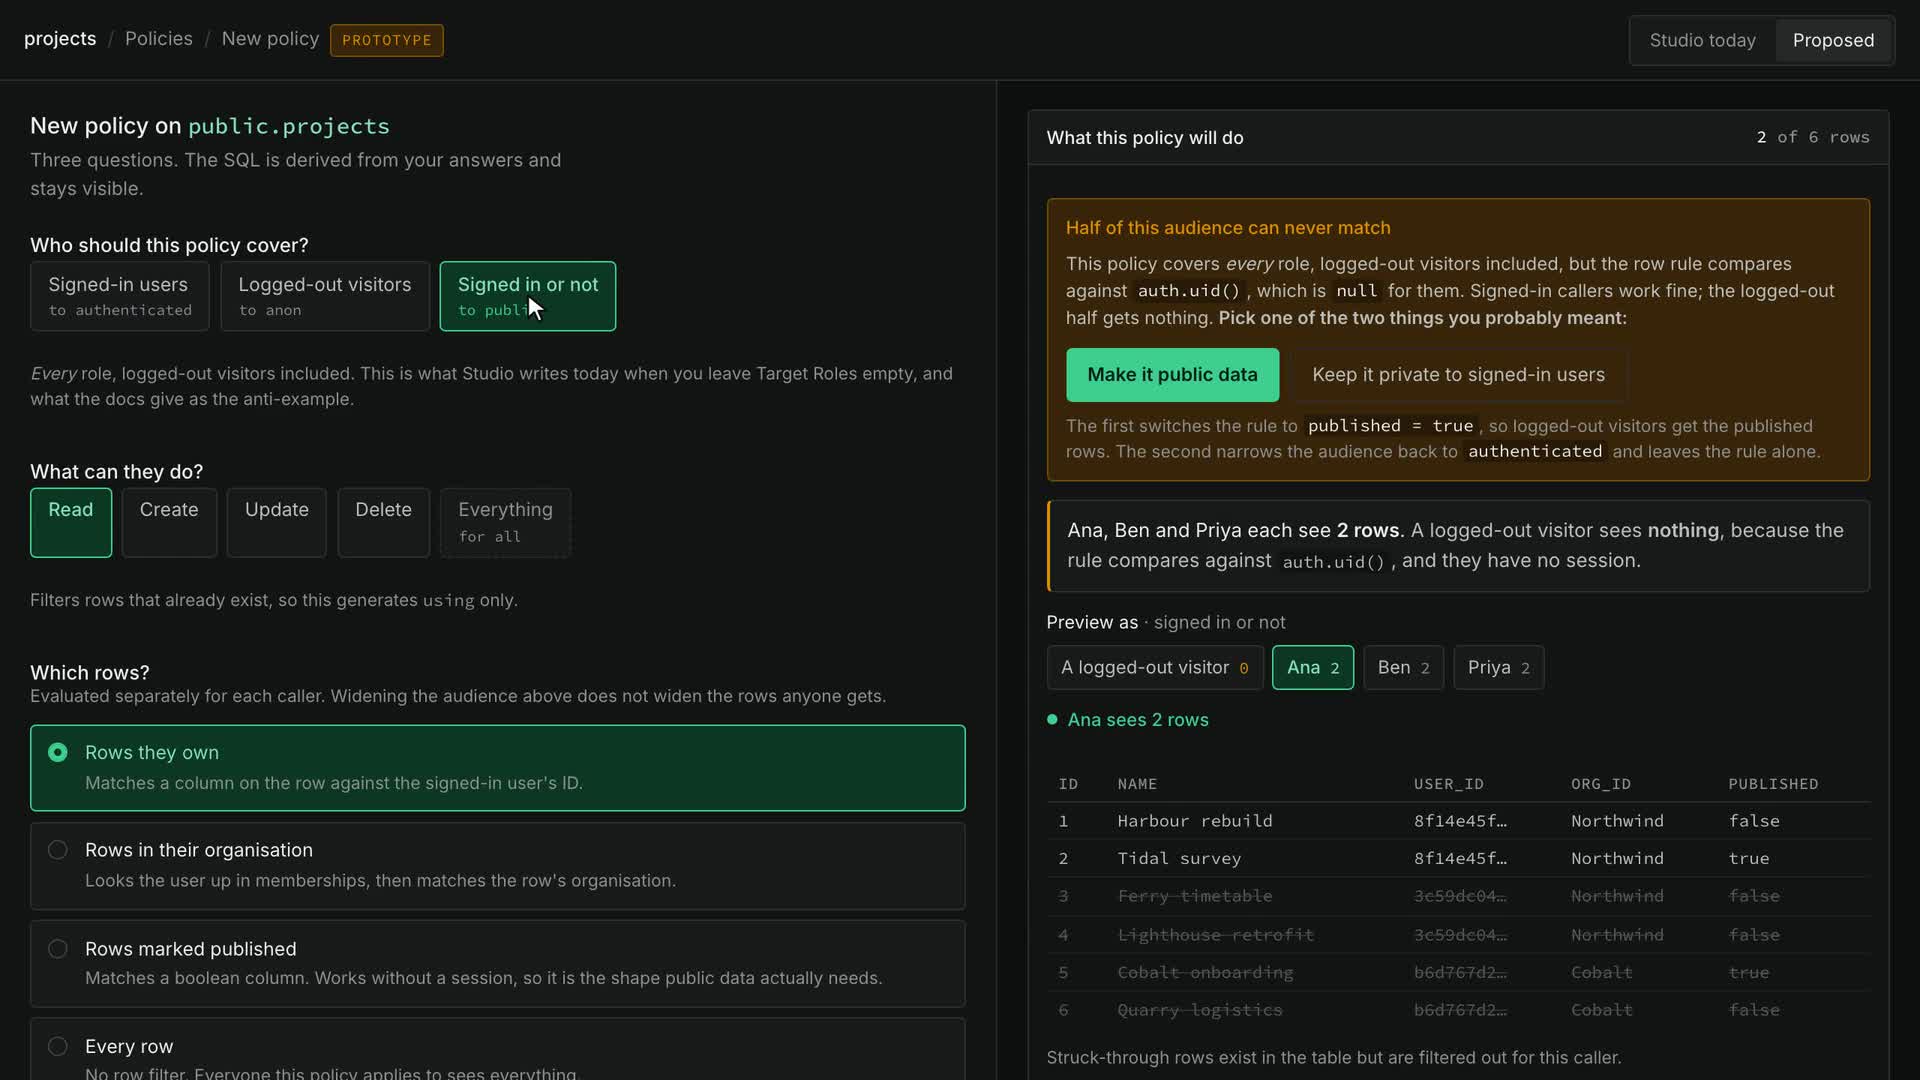Select Rows in their organisation option
This screenshot has width=1920, height=1080.
click(x=497, y=865)
